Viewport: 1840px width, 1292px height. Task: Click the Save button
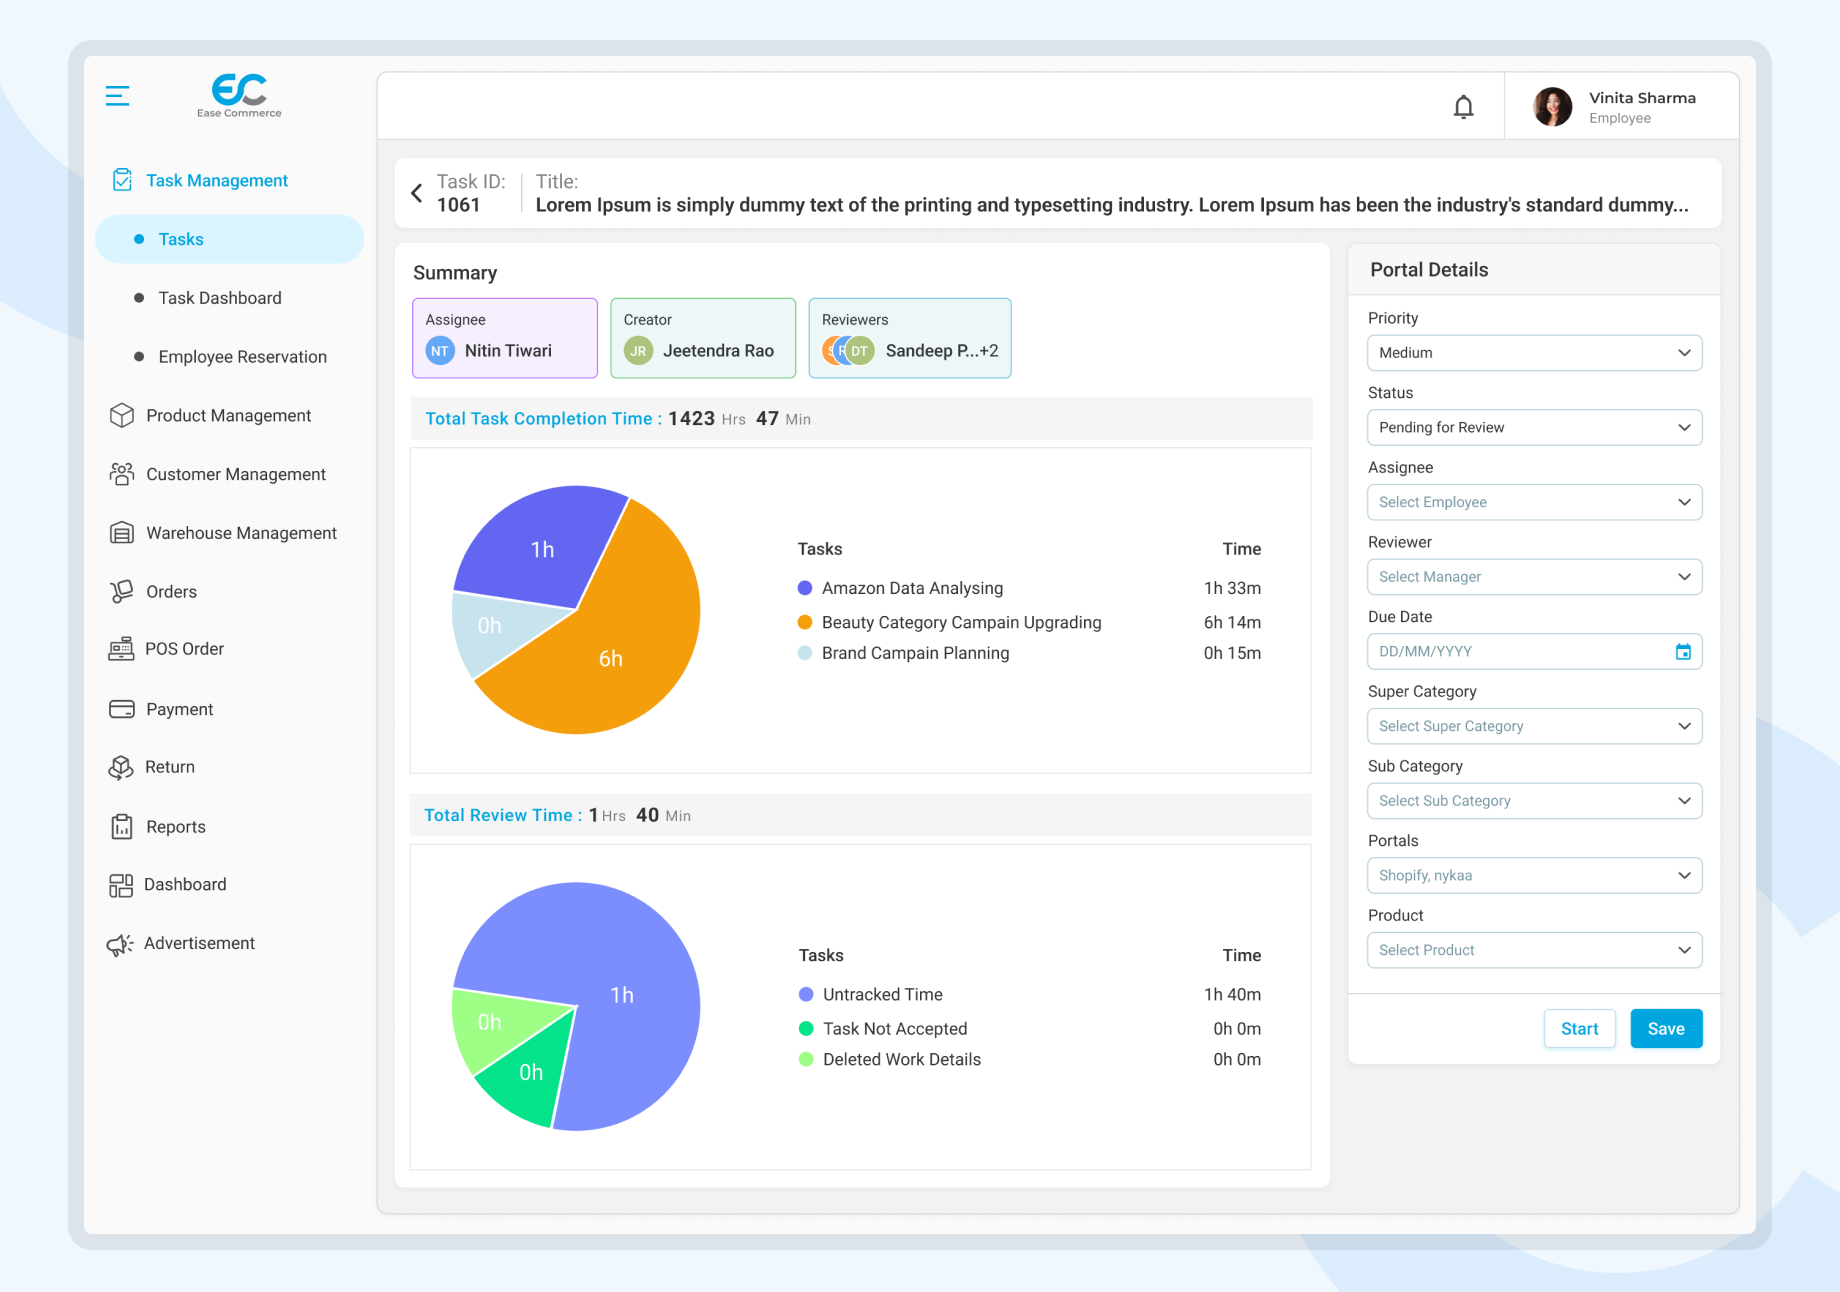coord(1666,1029)
